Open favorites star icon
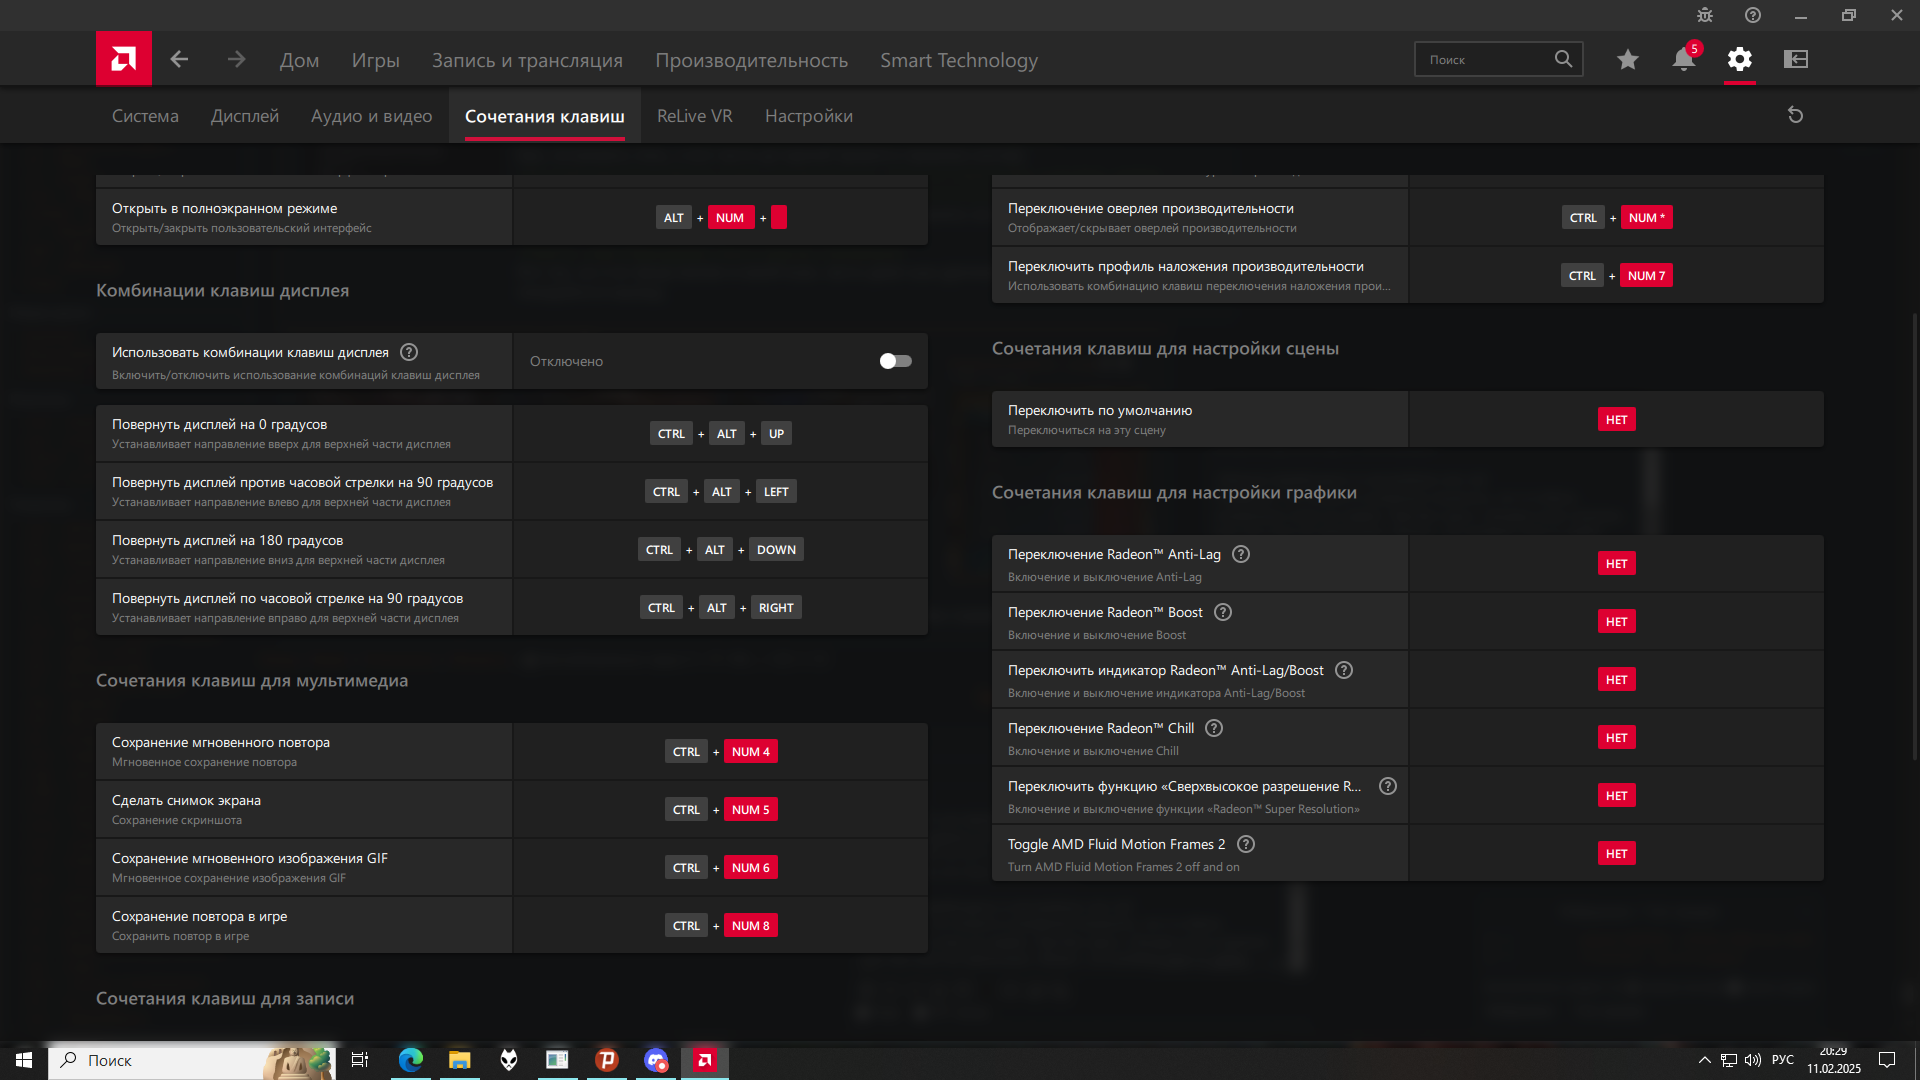 1628,60
